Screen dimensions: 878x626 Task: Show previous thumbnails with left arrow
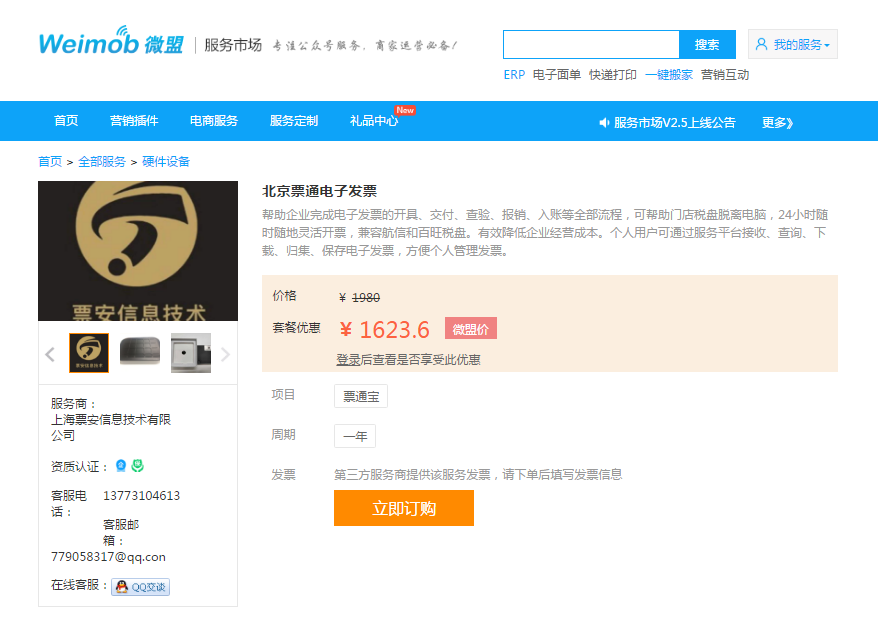click(50, 354)
